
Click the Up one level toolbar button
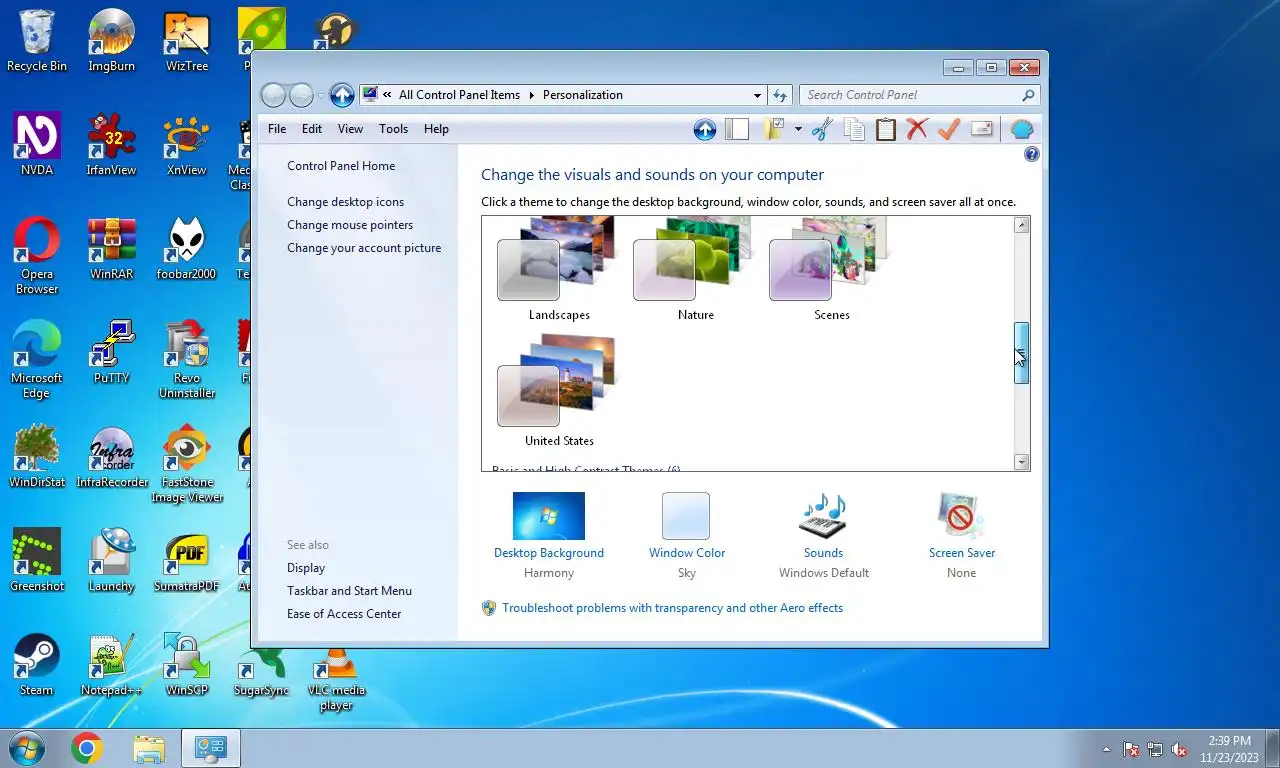[x=704, y=129]
